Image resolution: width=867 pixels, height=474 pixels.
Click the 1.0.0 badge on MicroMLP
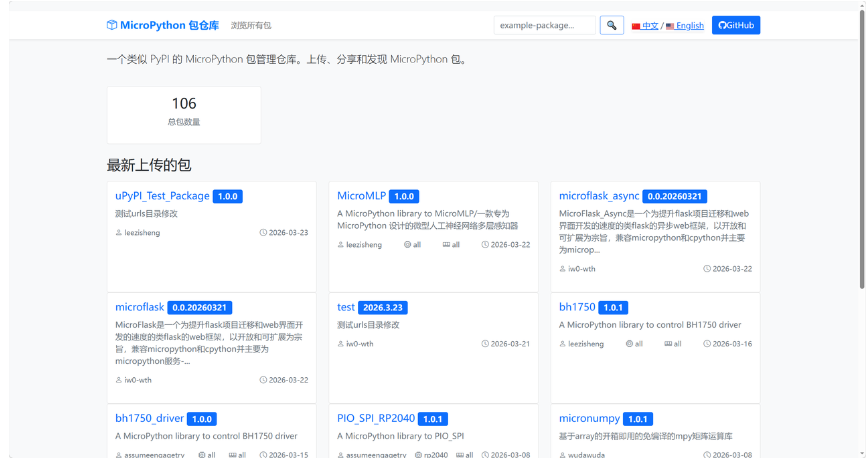pos(404,196)
